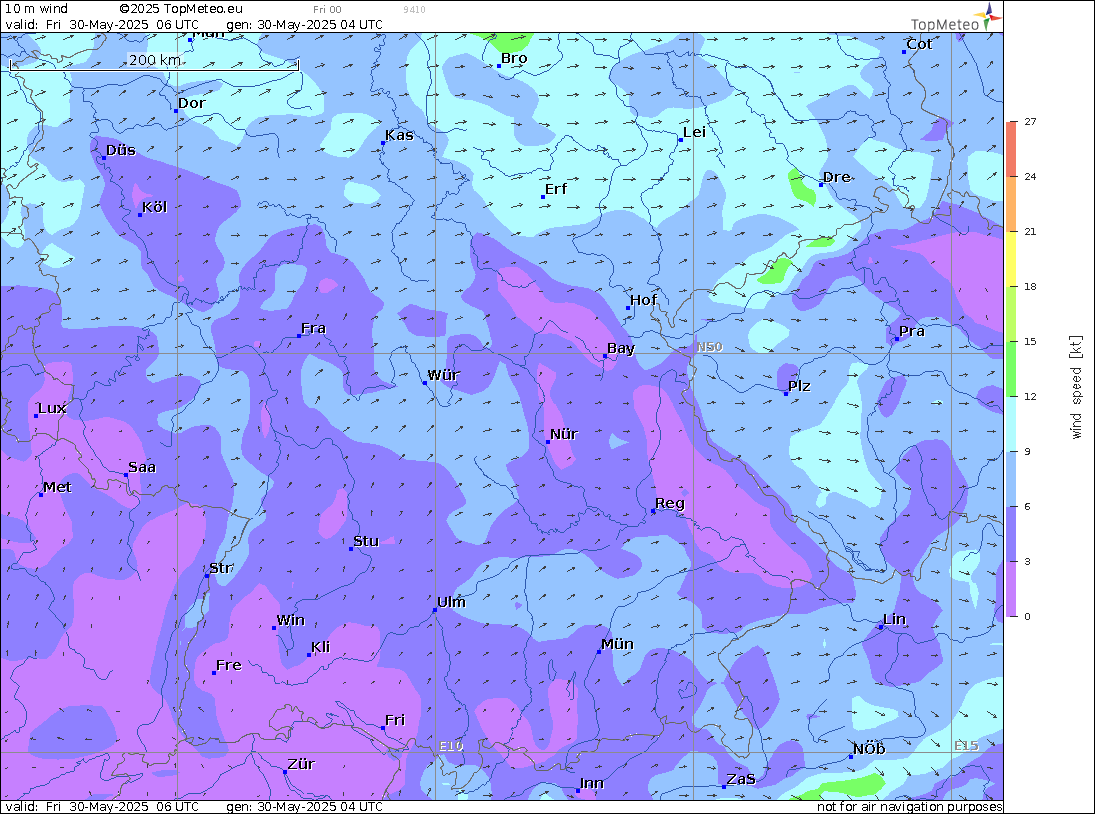This screenshot has height=814, width=1095.
Task: Click the 'not for air navigation purposes' disclaimer
Action: coord(910,807)
